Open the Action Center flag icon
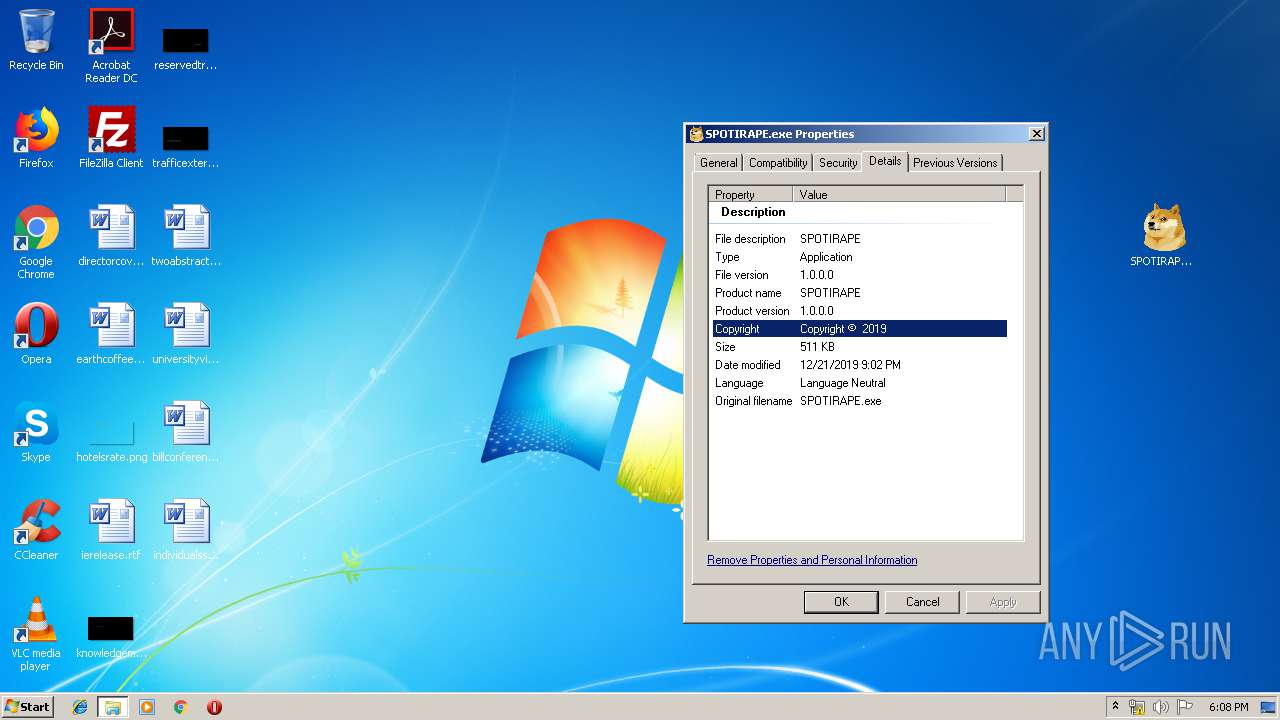The height and width of the screenshot is (720, 1280). click(x=1185, y=707)
